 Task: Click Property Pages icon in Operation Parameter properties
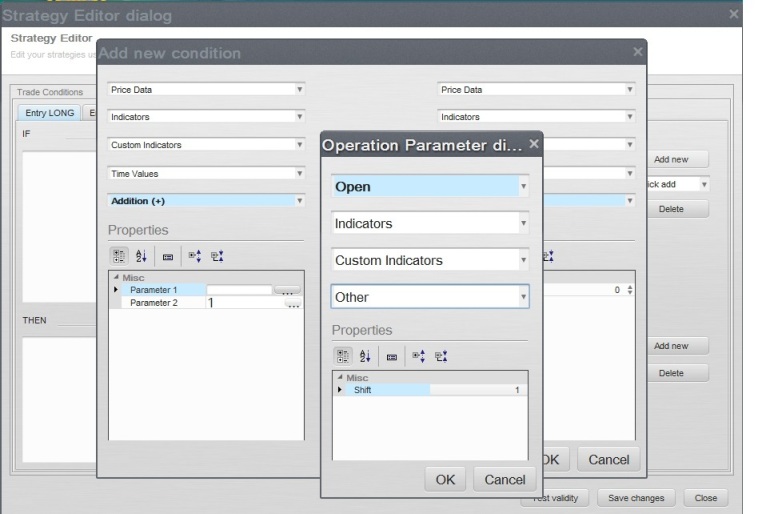[392, 357]
